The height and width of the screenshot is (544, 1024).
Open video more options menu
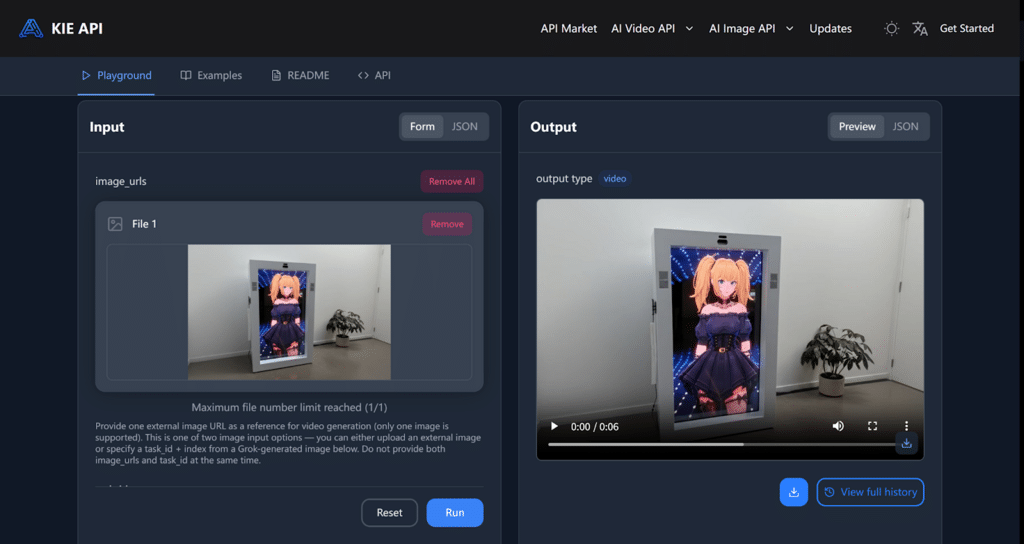[x=906, y=426]
